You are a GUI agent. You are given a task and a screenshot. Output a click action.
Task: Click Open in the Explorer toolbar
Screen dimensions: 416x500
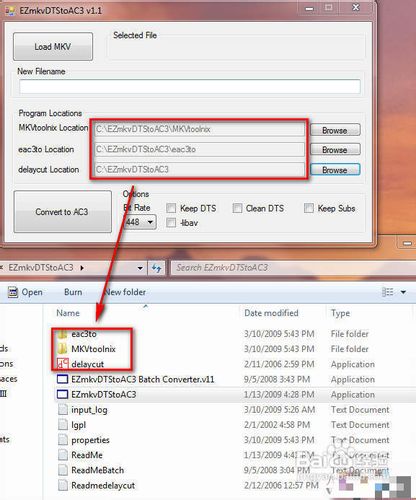click(x=25, y=292)
